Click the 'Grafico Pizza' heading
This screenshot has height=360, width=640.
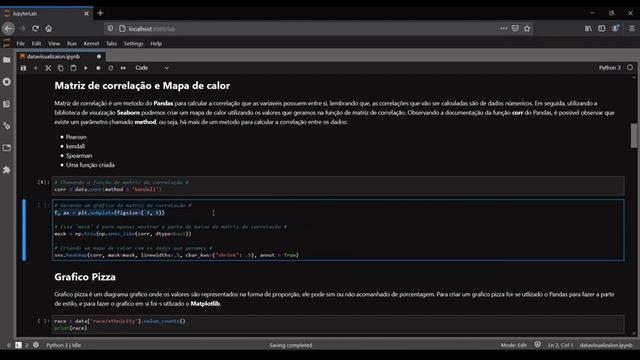click(85, 277)
